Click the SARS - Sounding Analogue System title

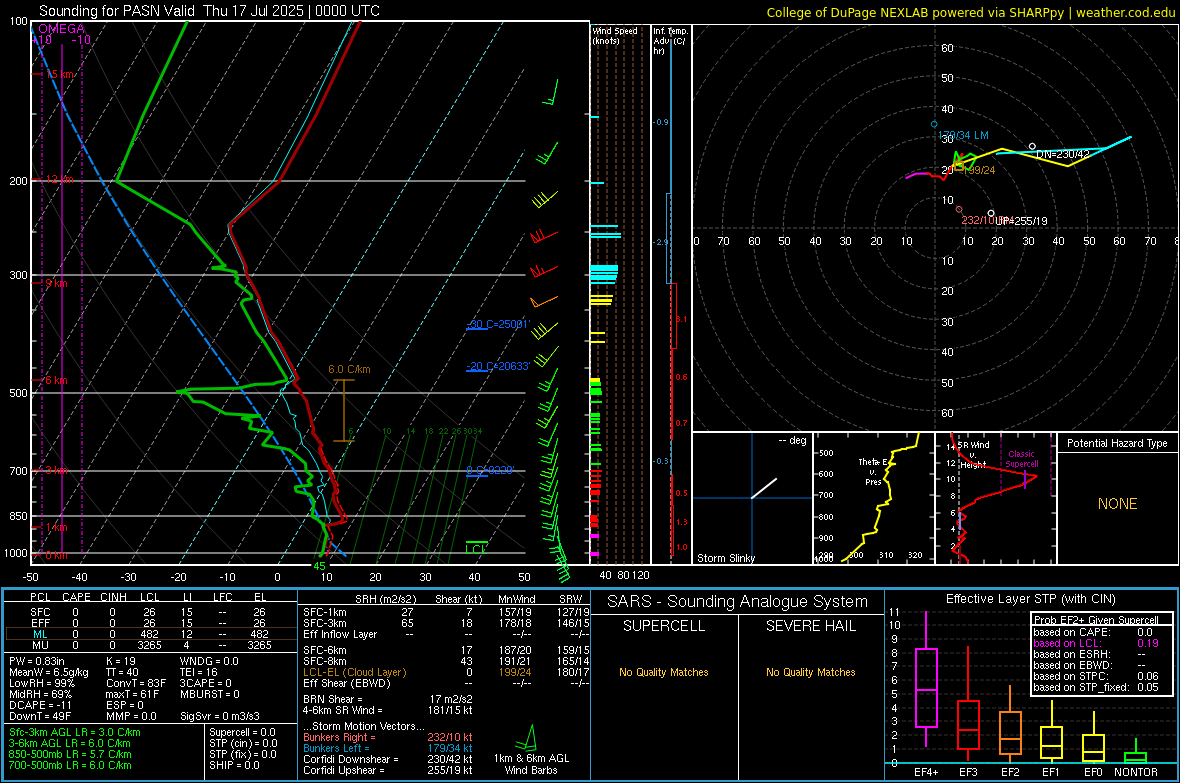[738, 602]
